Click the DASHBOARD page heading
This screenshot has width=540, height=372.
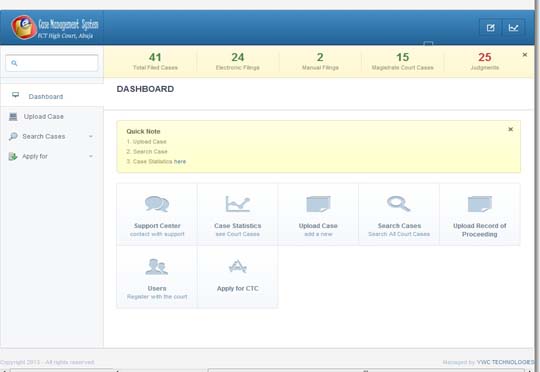[145, 89]
